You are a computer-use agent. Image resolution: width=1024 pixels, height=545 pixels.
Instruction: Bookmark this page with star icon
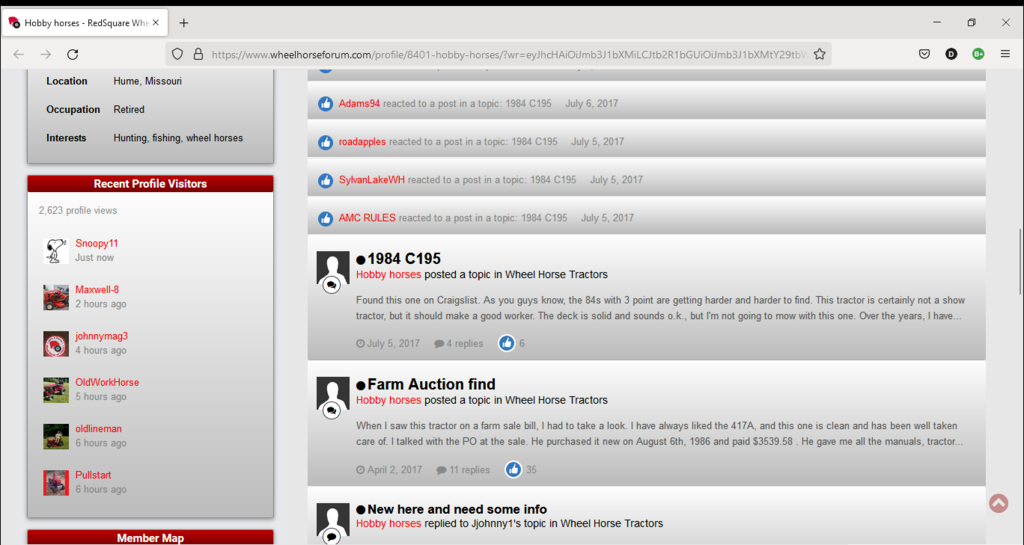[x=819, y=54]
